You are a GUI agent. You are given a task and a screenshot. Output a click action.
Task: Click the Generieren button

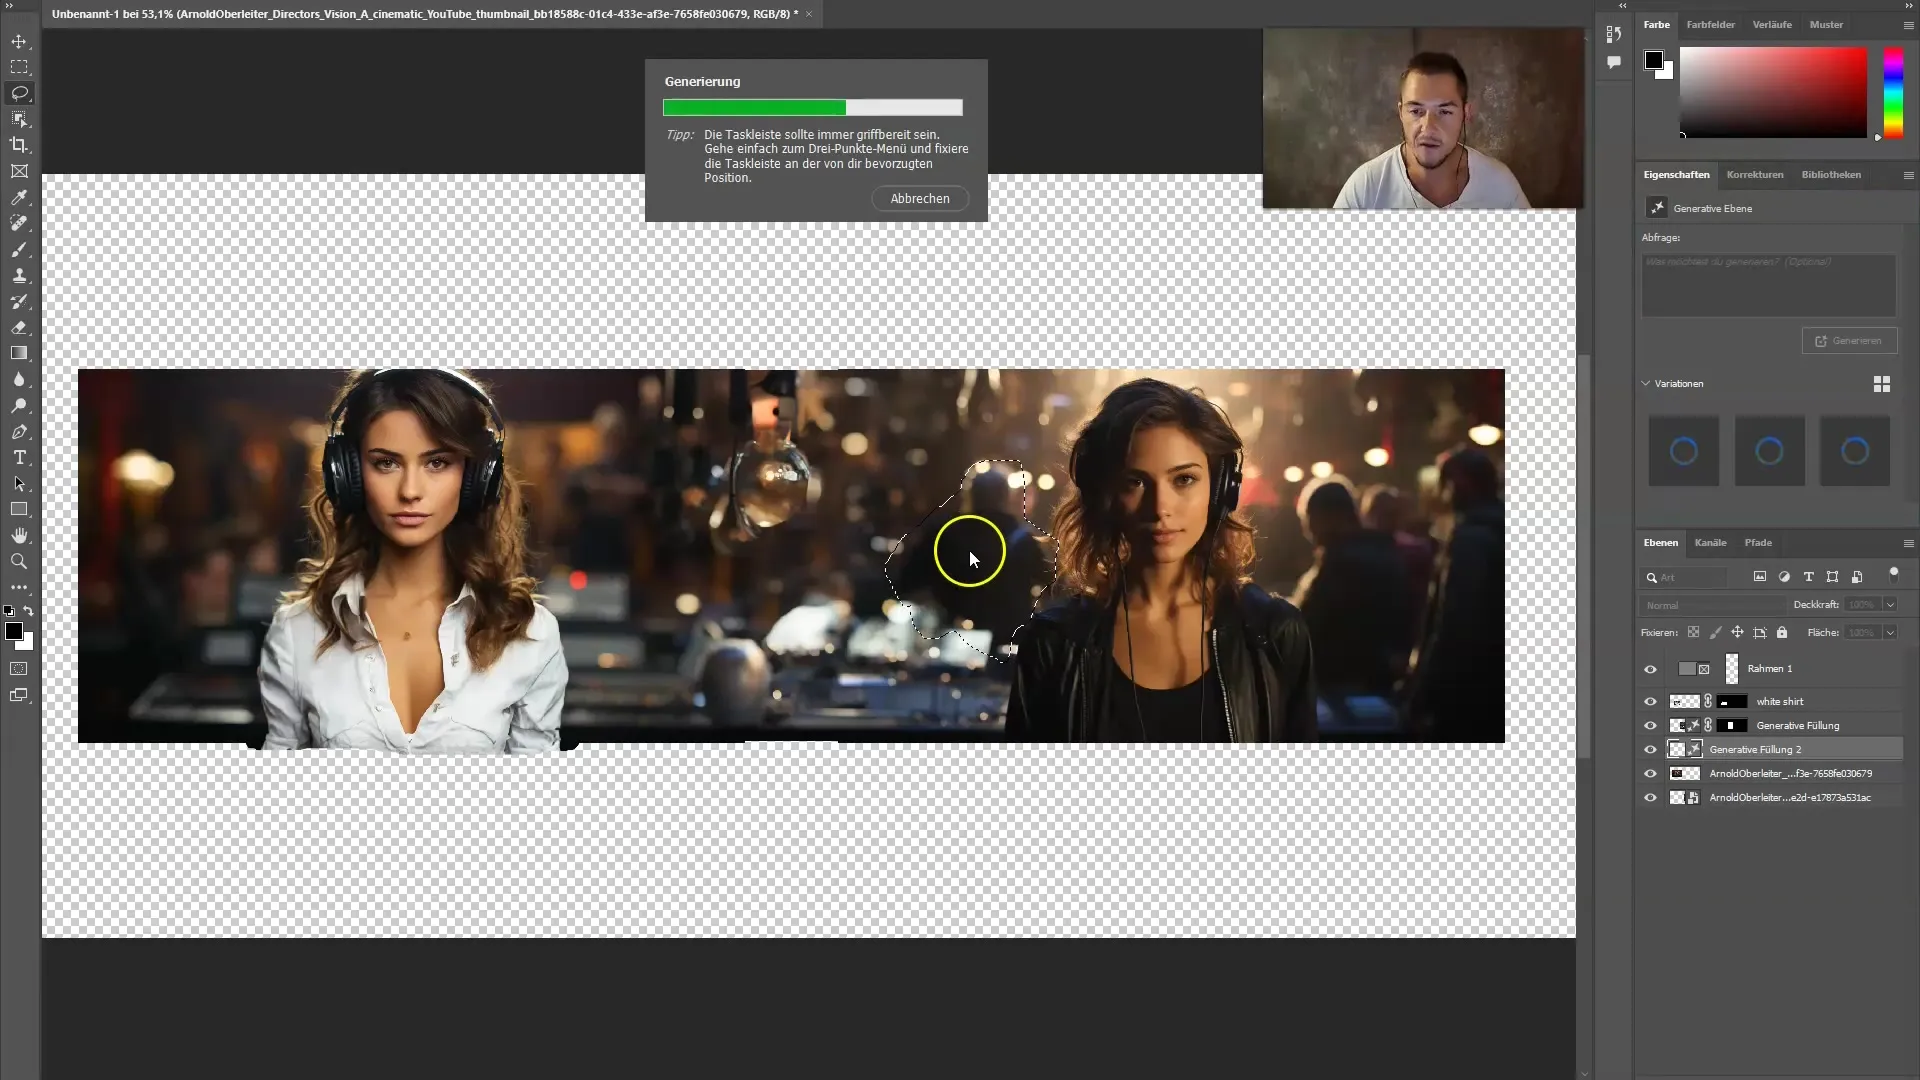(1849, 341)
